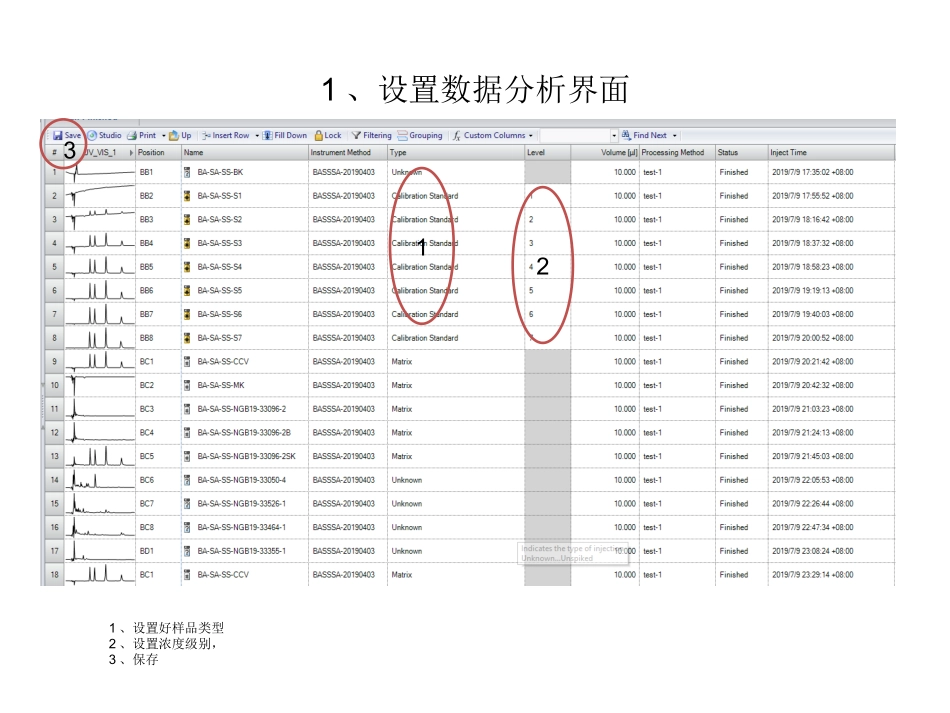Click the Save button in the toolbar
Image resolution: width=950 pixels, height=713 pixels.
coord(67,135)
